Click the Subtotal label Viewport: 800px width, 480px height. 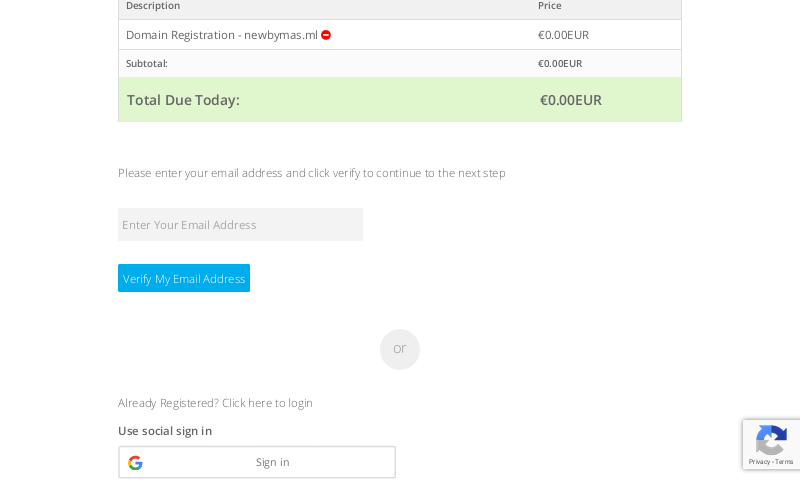(147, 64)
